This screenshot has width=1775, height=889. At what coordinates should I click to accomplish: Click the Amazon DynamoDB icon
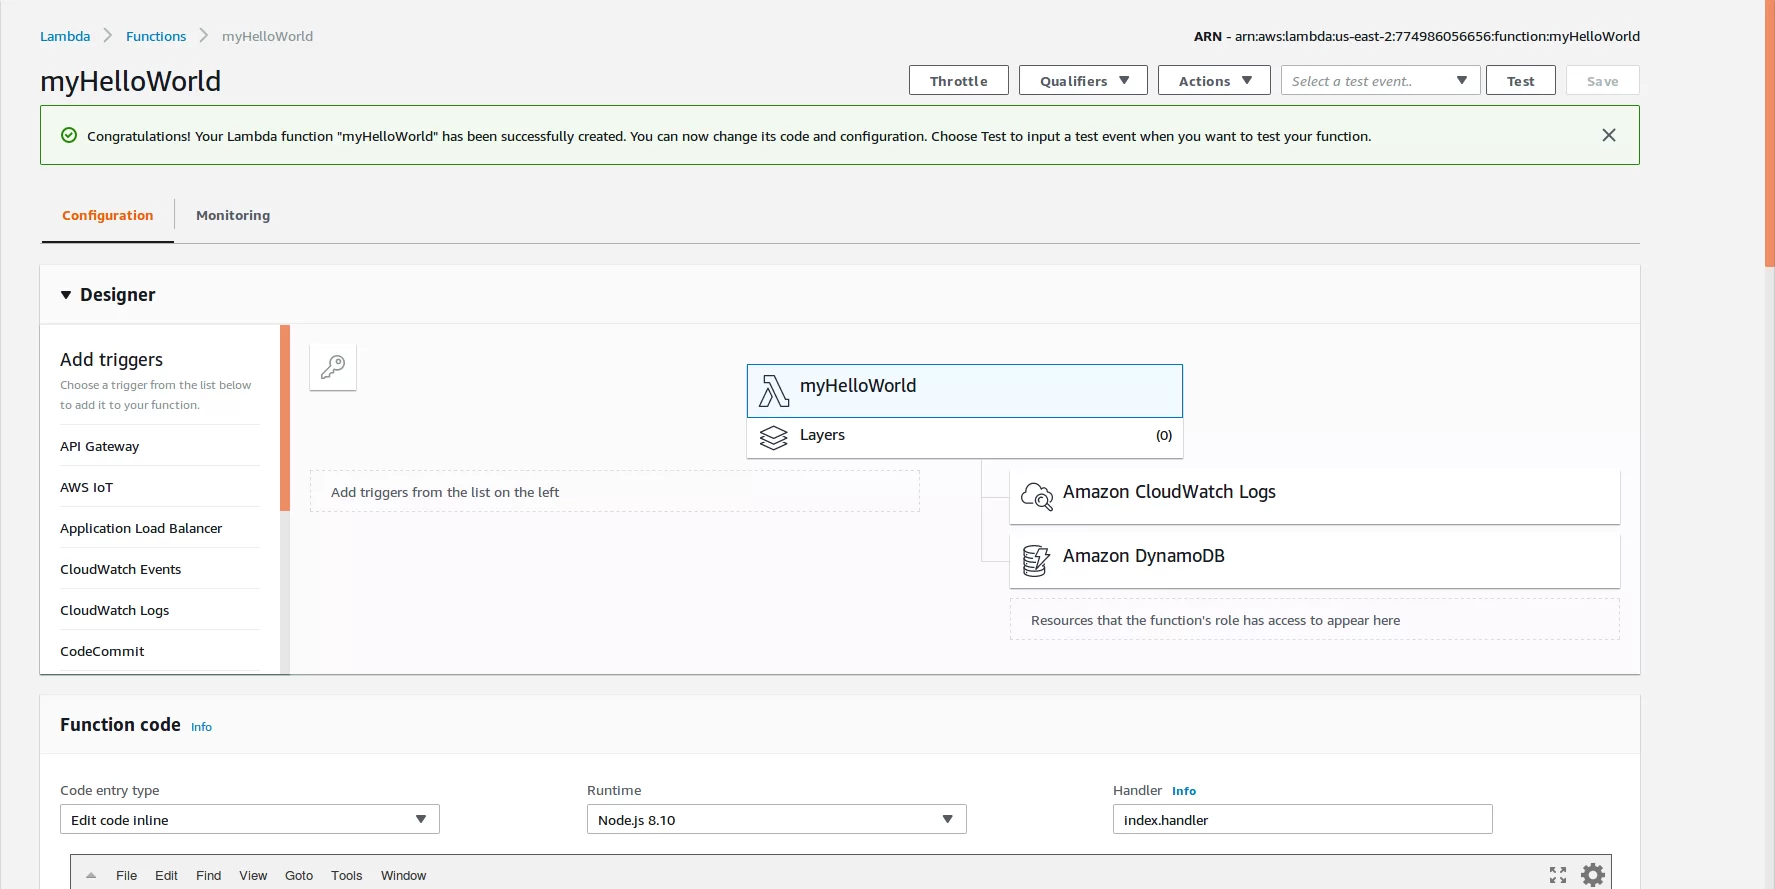point(1036,560)
